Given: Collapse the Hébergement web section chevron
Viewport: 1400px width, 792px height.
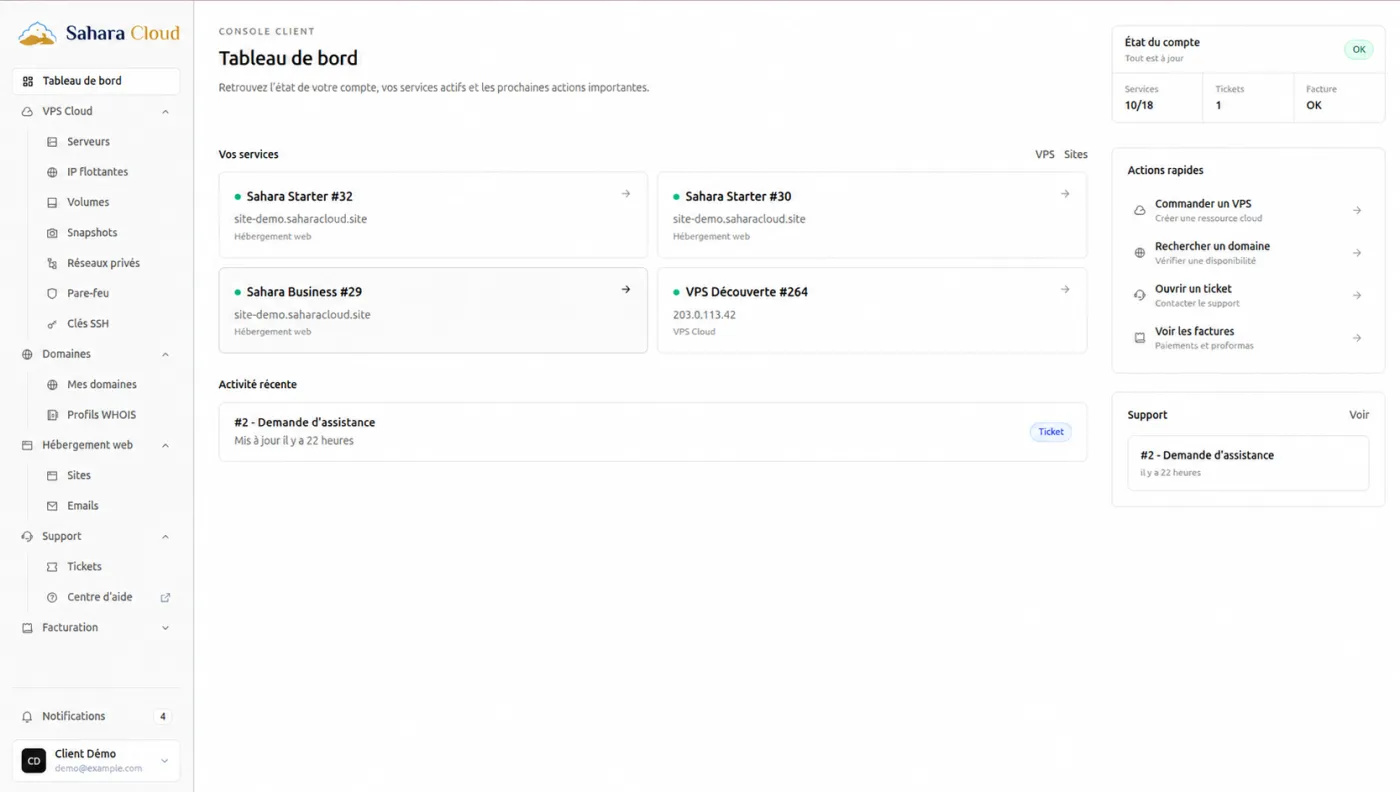Looking at the screenshot, I should (165, 445).
